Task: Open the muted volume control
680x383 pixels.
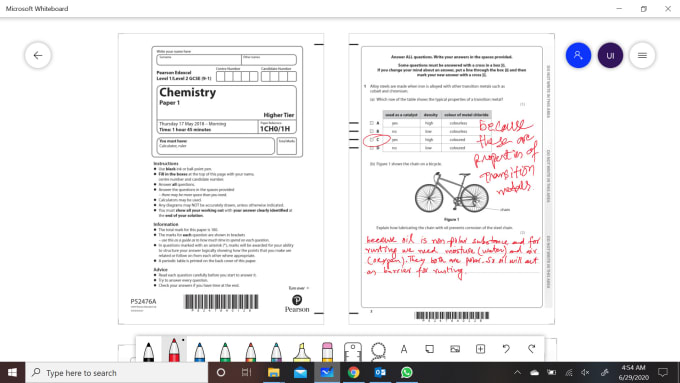Action: 585,373
